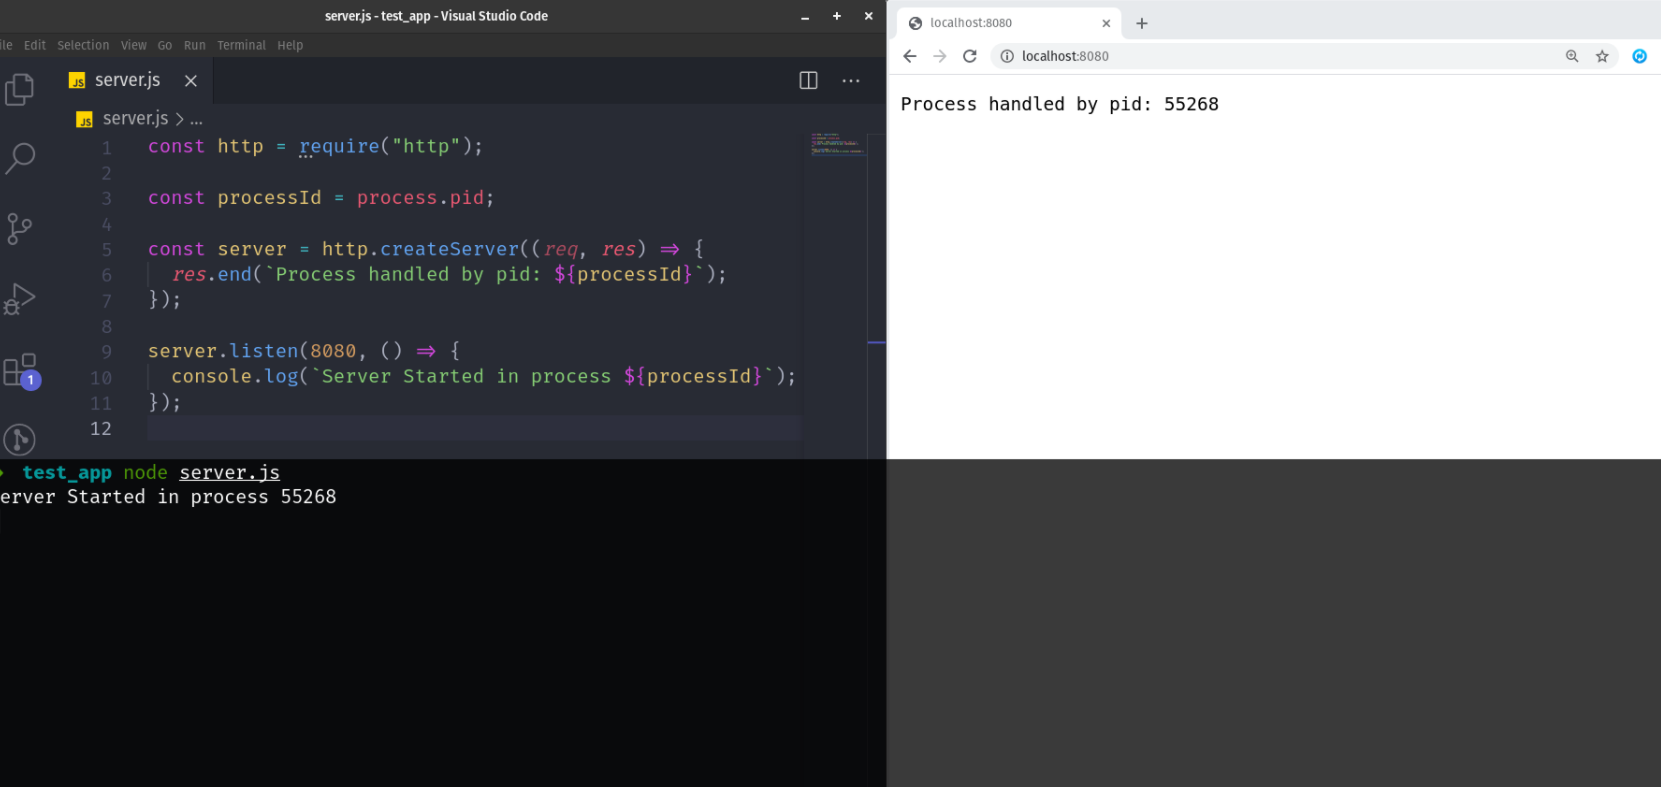Open the Edit menu

(35, 46)
